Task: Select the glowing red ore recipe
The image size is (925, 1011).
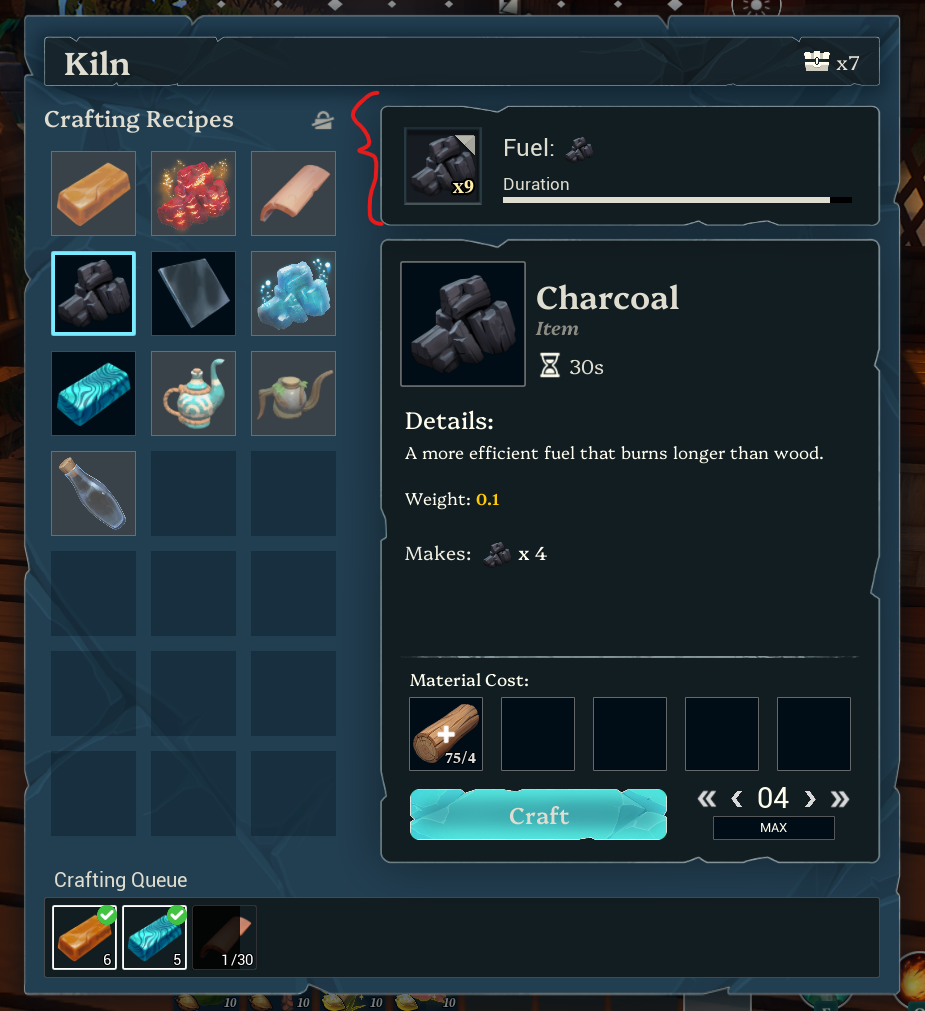Action: click(x=193, y=193)
